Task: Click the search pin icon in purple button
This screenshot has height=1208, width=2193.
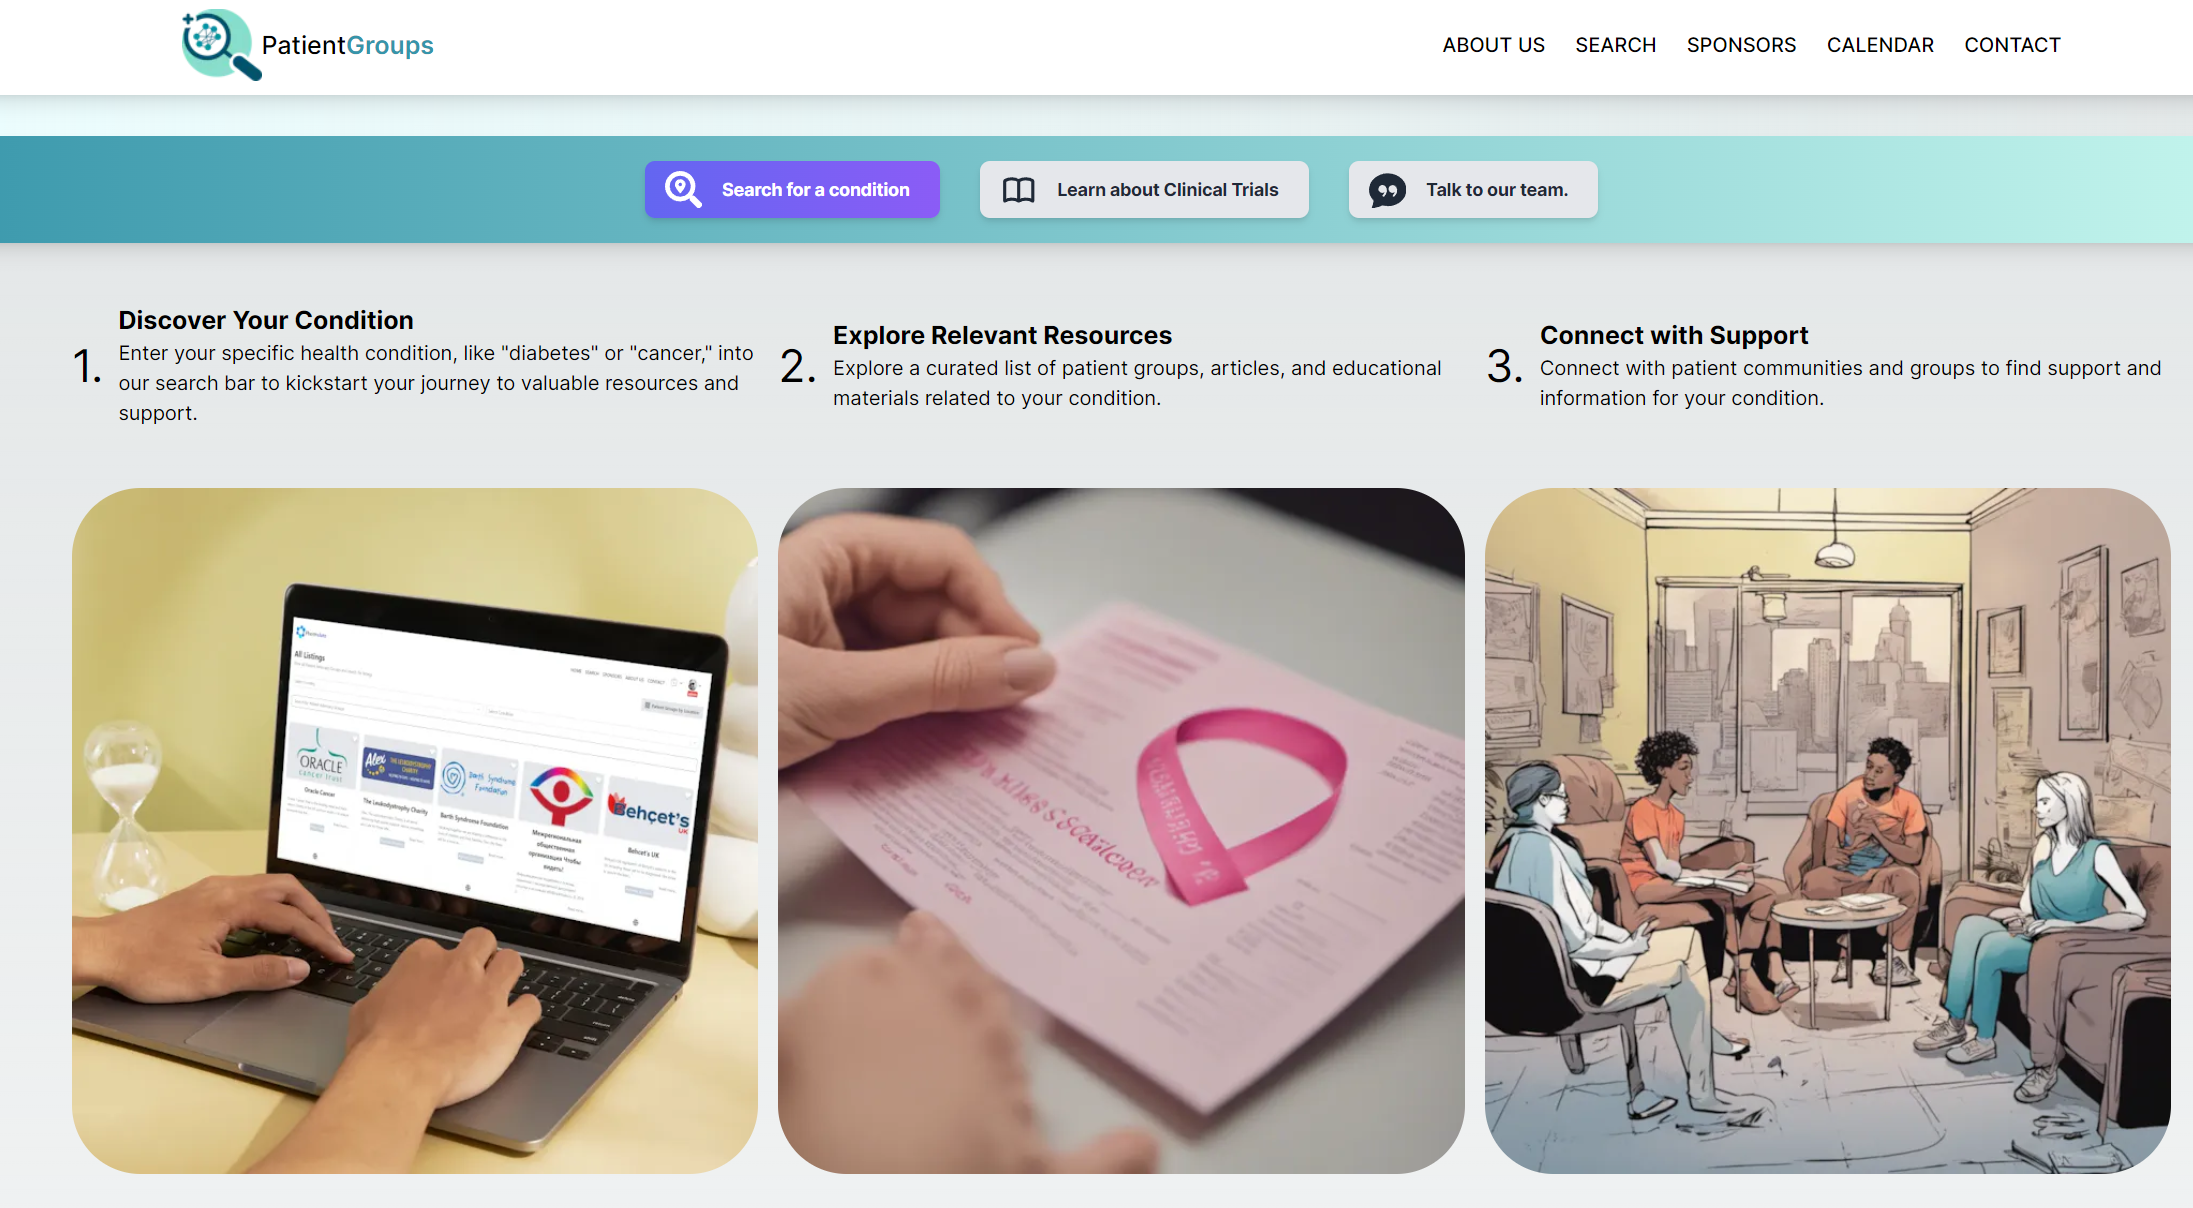Action: (x=683, y=189)
